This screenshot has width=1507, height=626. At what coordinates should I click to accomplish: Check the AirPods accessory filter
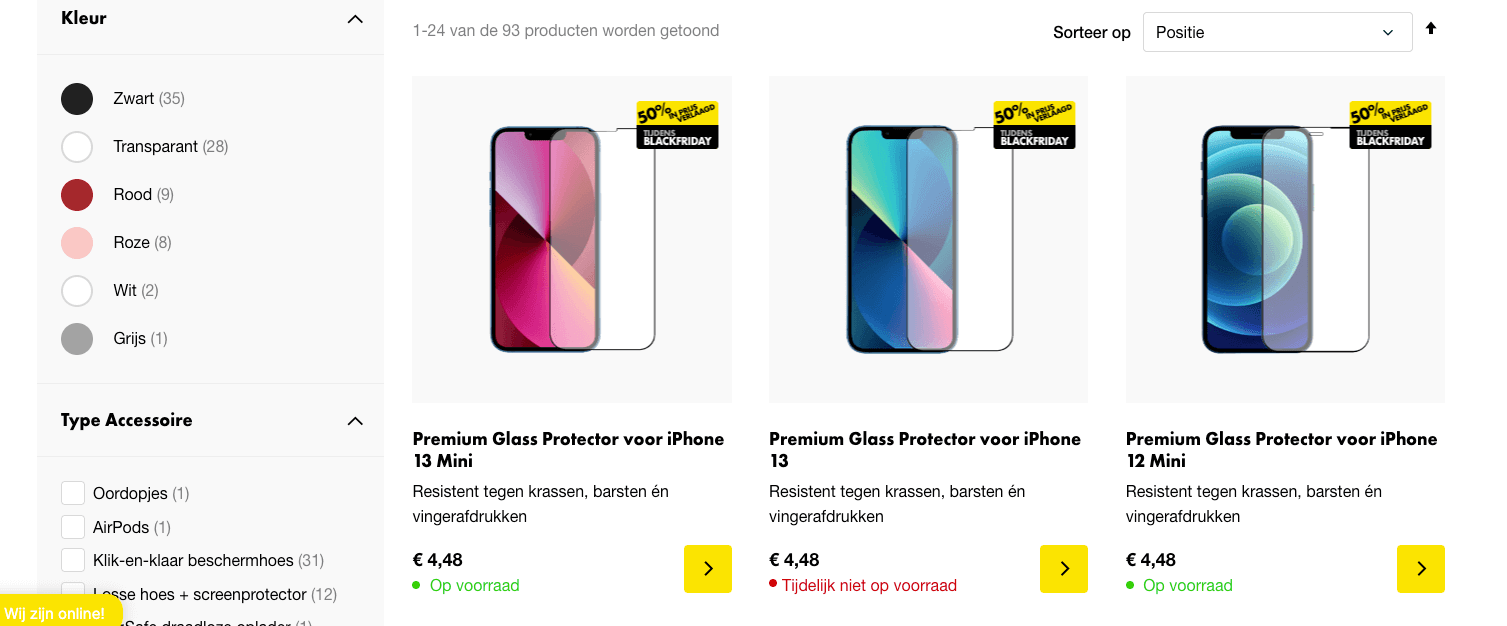coord(72,526)
